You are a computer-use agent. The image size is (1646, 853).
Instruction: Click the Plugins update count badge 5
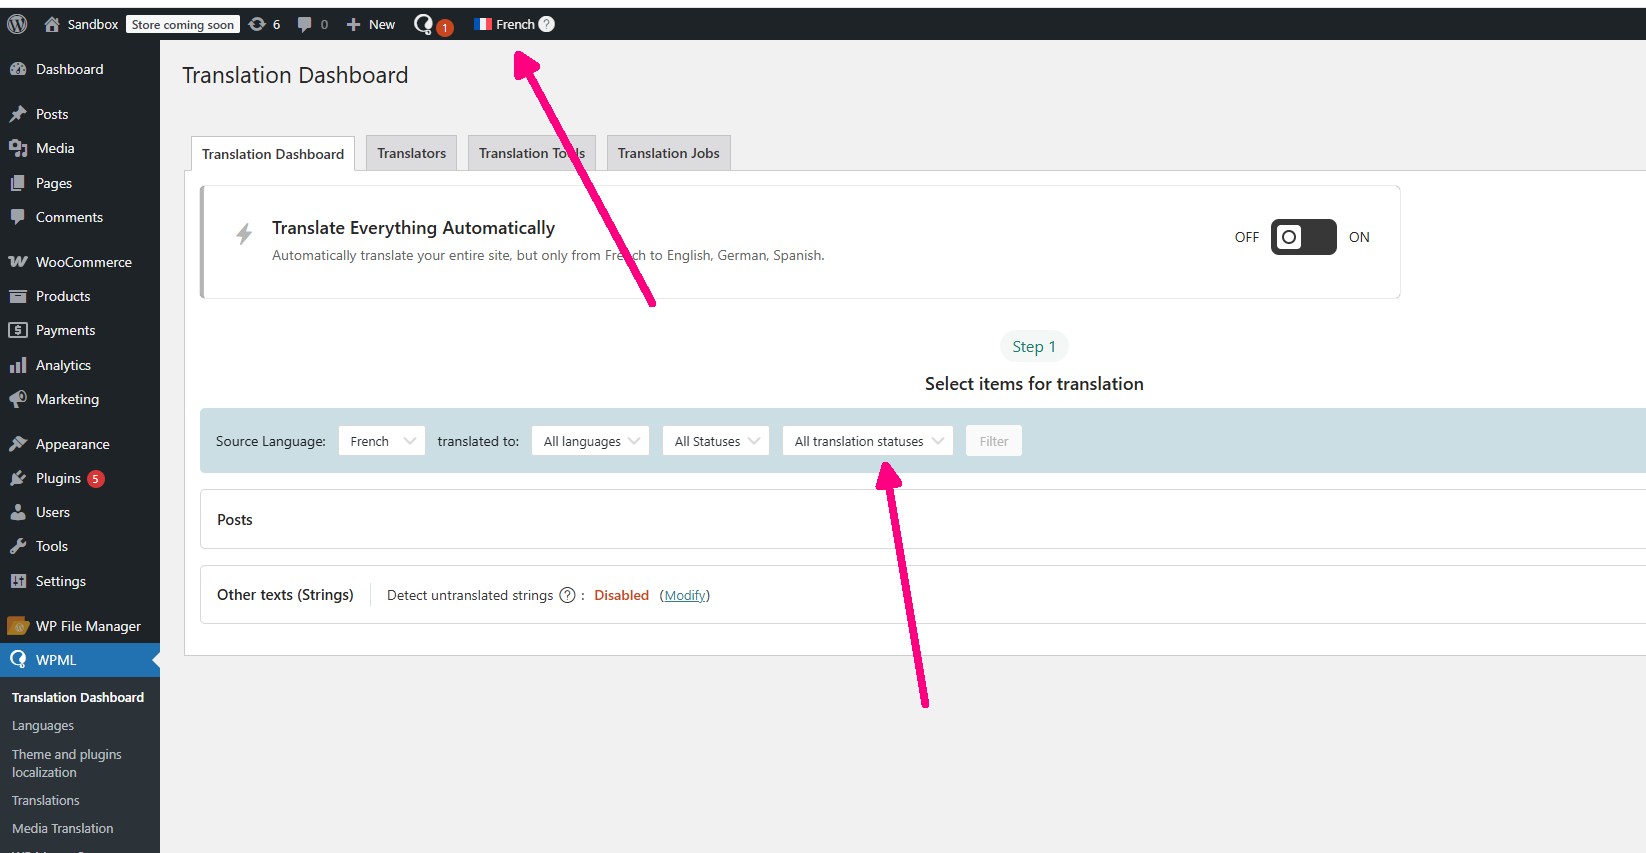tap(96, 479)
